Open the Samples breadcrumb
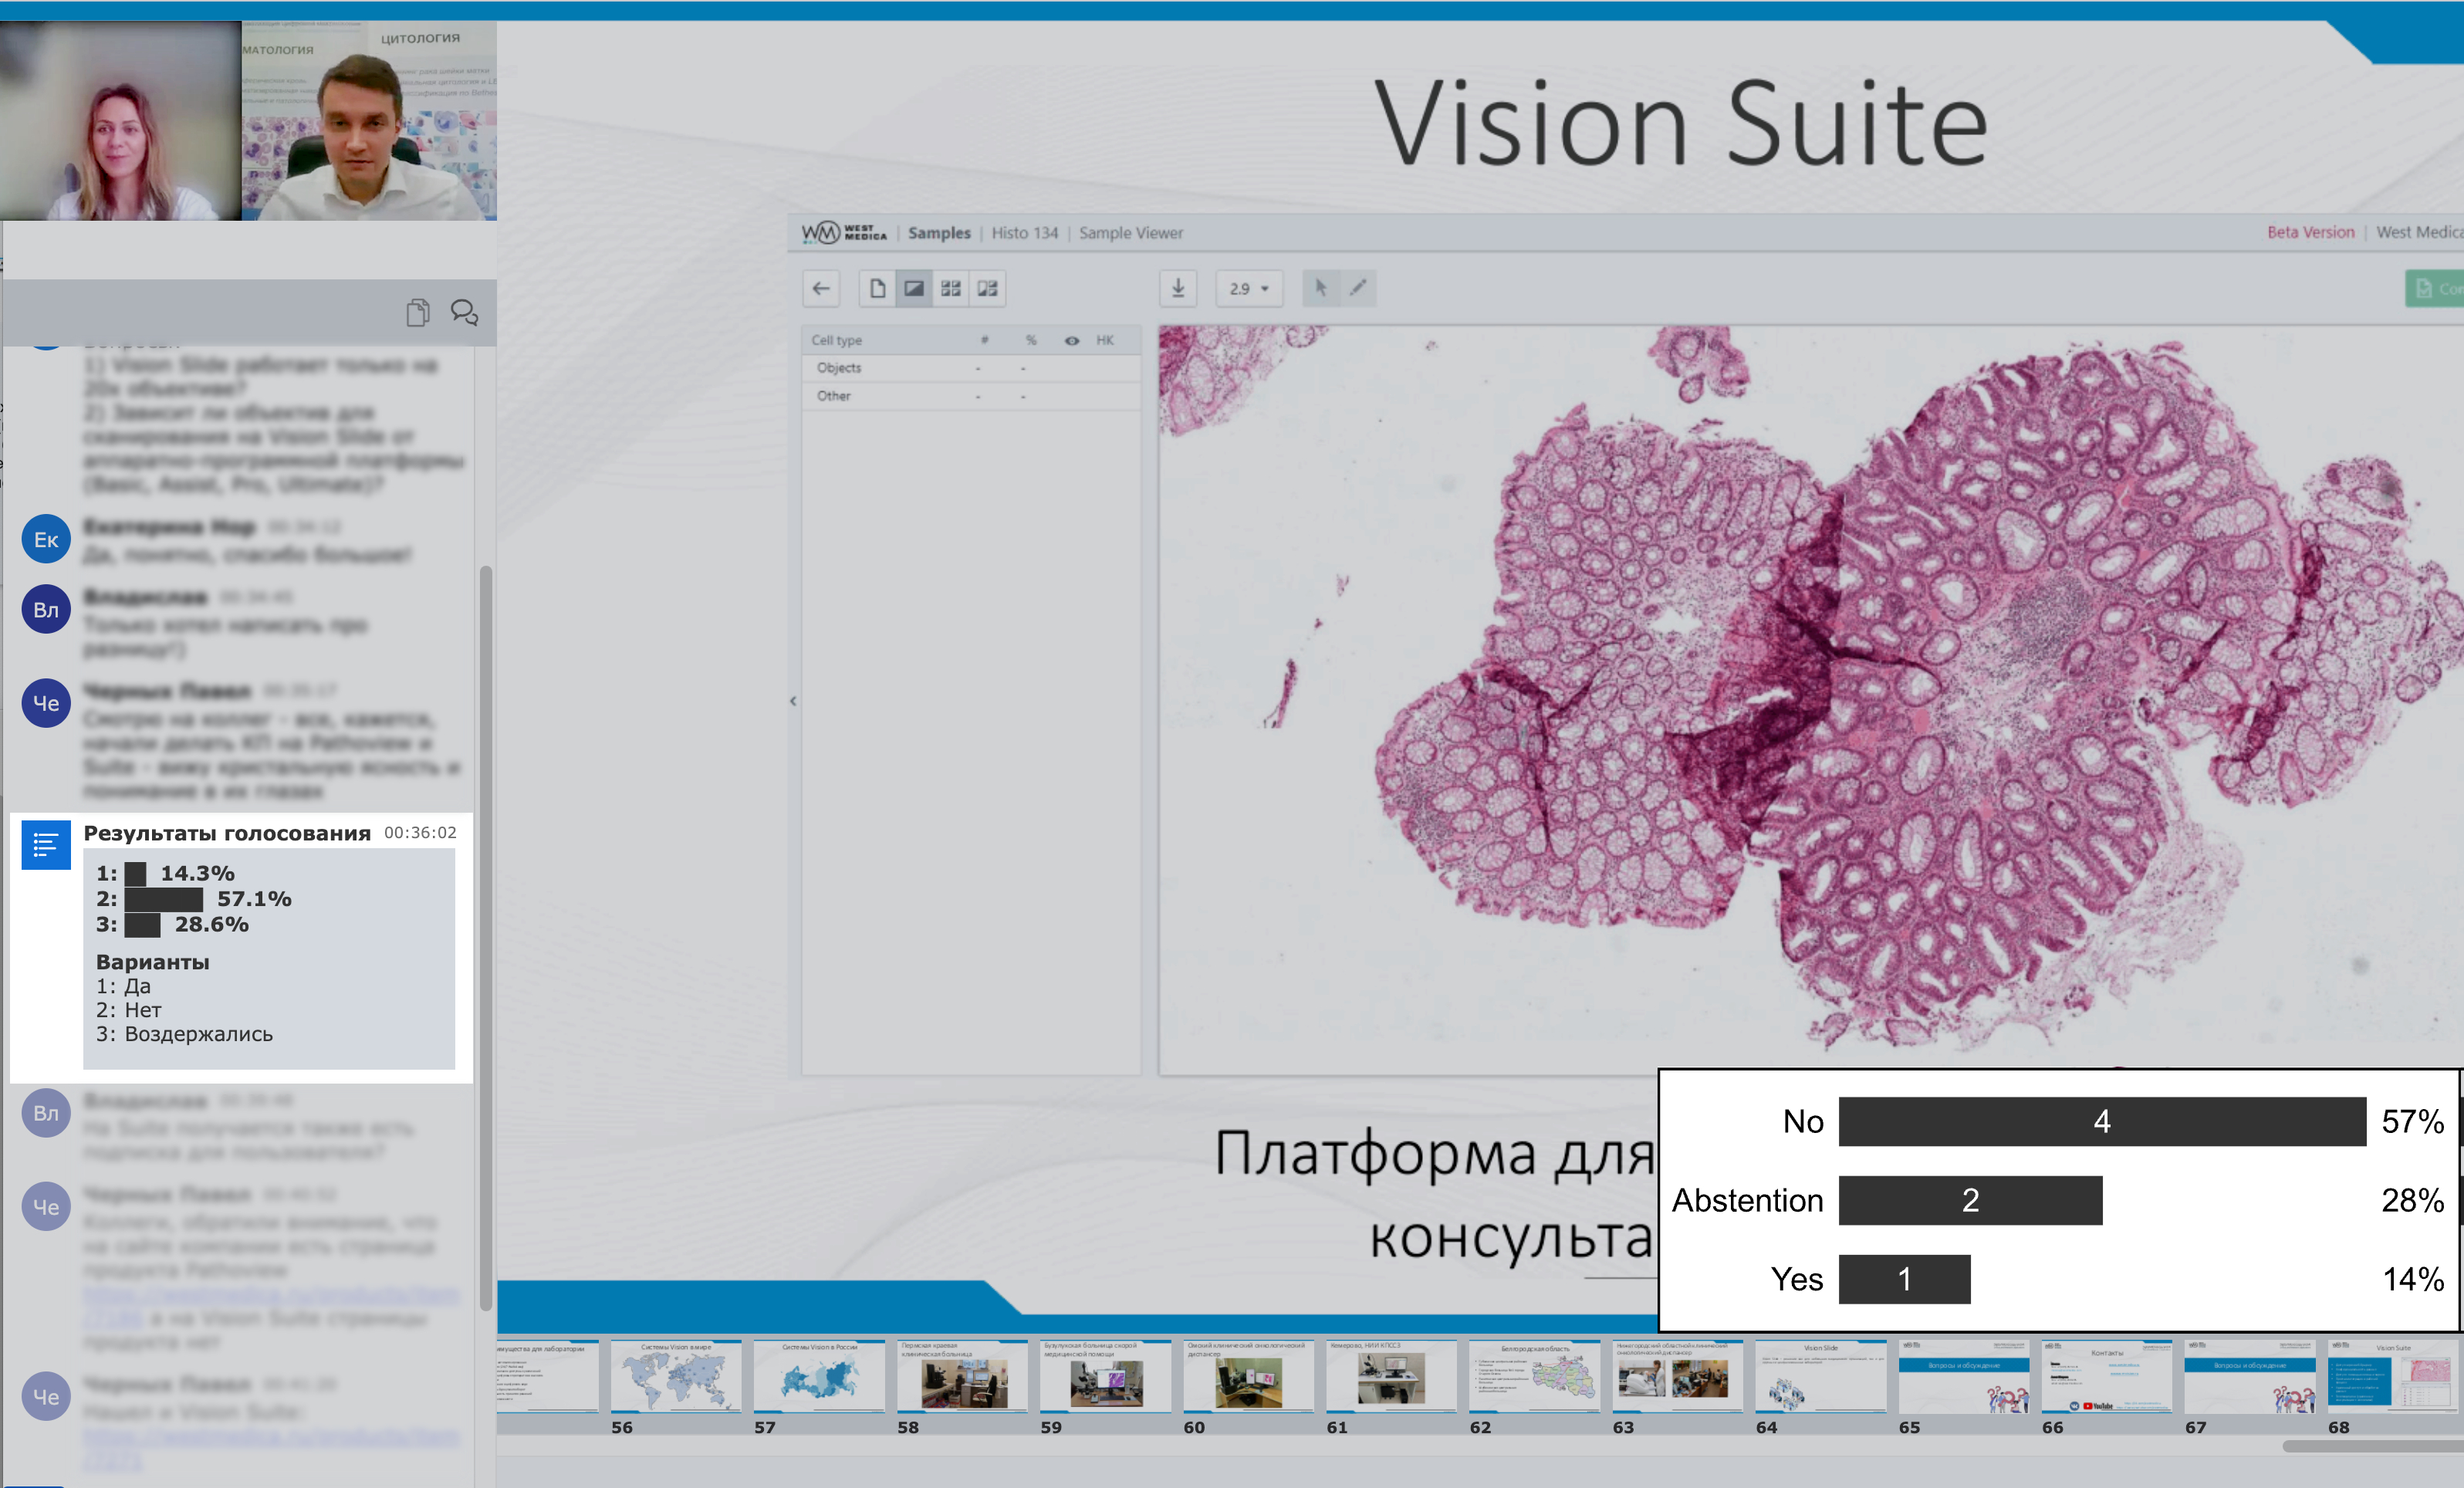This screenshot has width=2464, height=1488. click(939, 233)
